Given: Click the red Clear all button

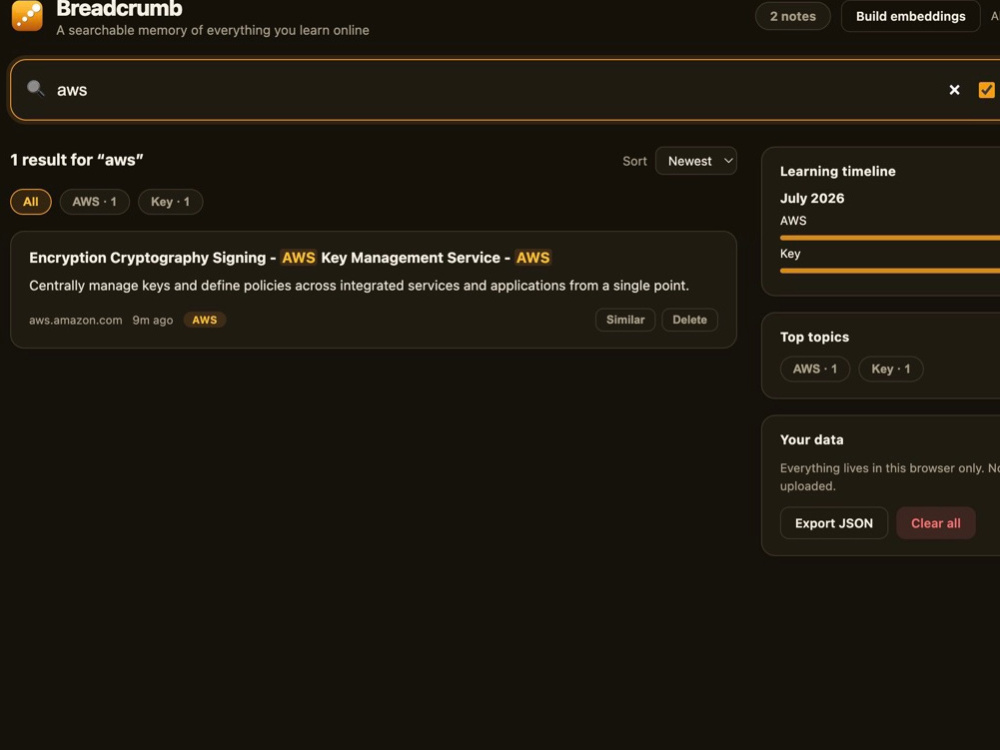Looking at the screenshot, I should point(936,524).
